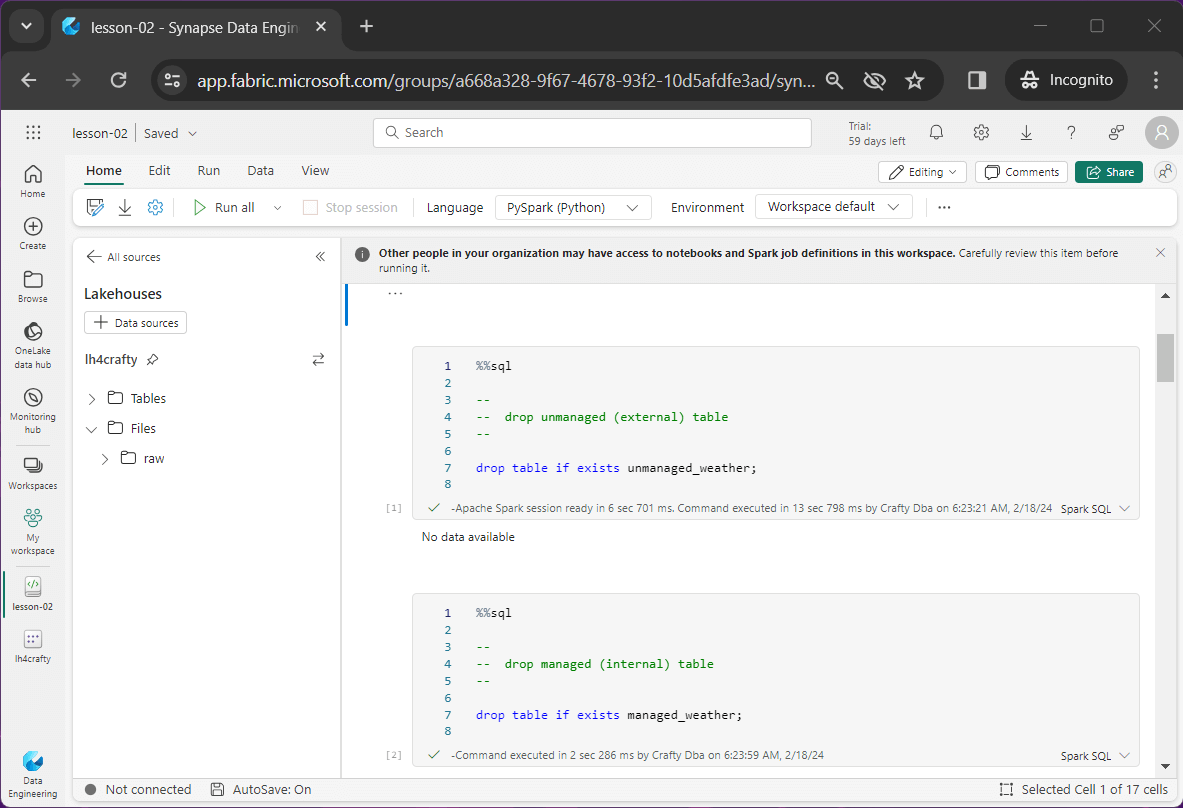Open the Language PySpark dropdown

573,207
